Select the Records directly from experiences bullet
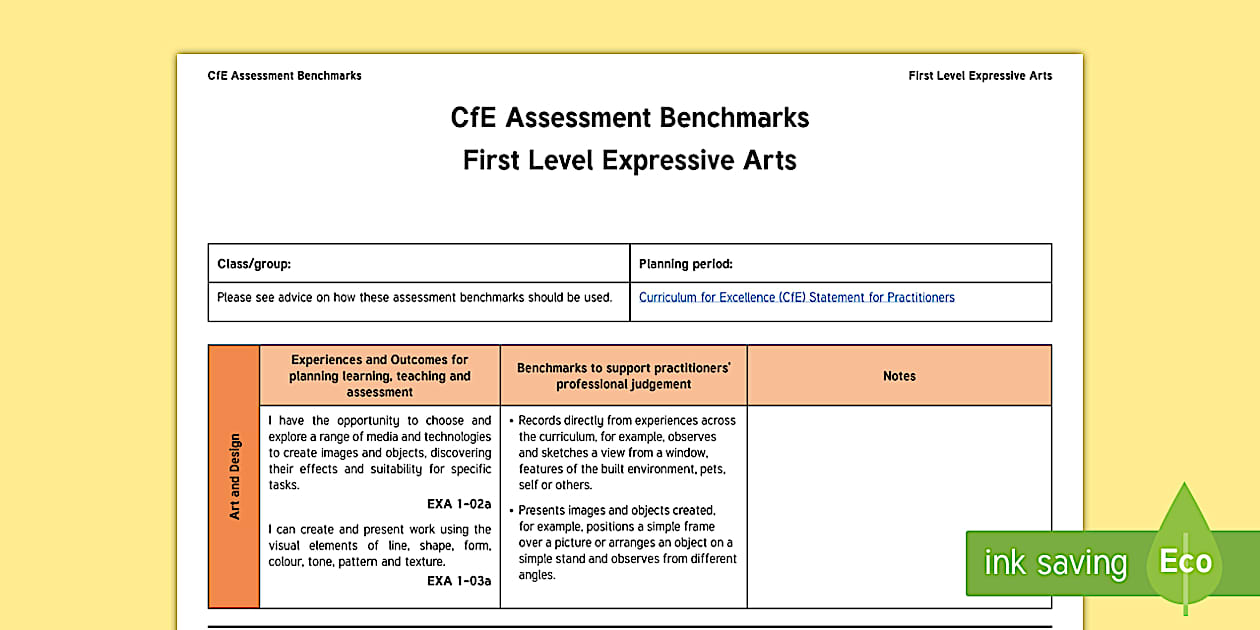This screenshot has width=1260, height=630. pos(624,452)
